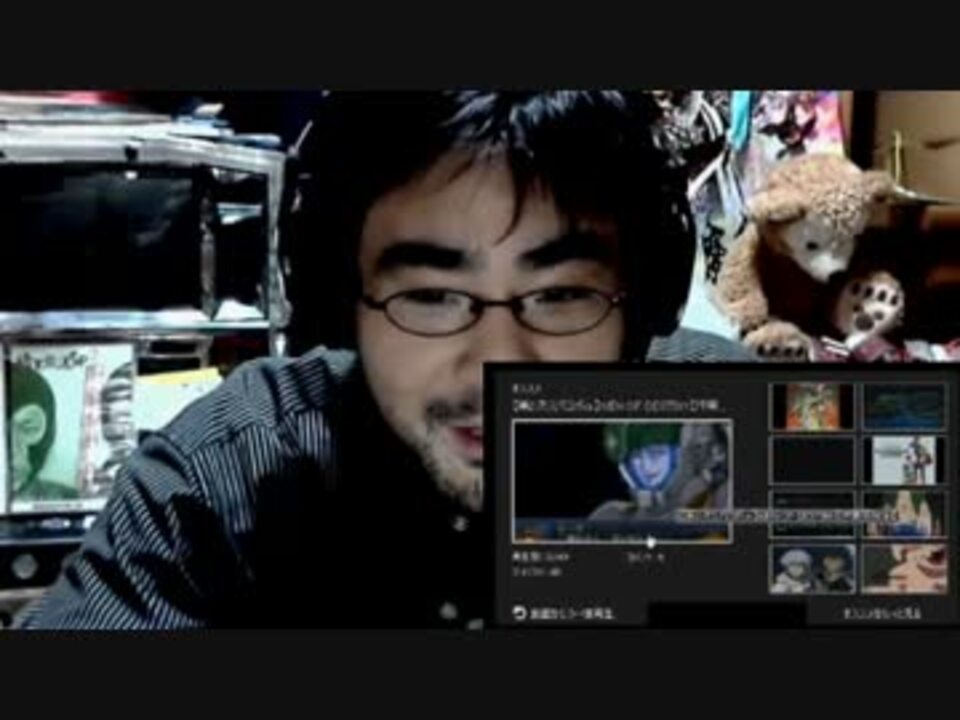The image size is (960, 720).
Task: Open the white-background figure thumbnail
Action: click(904, 460)
